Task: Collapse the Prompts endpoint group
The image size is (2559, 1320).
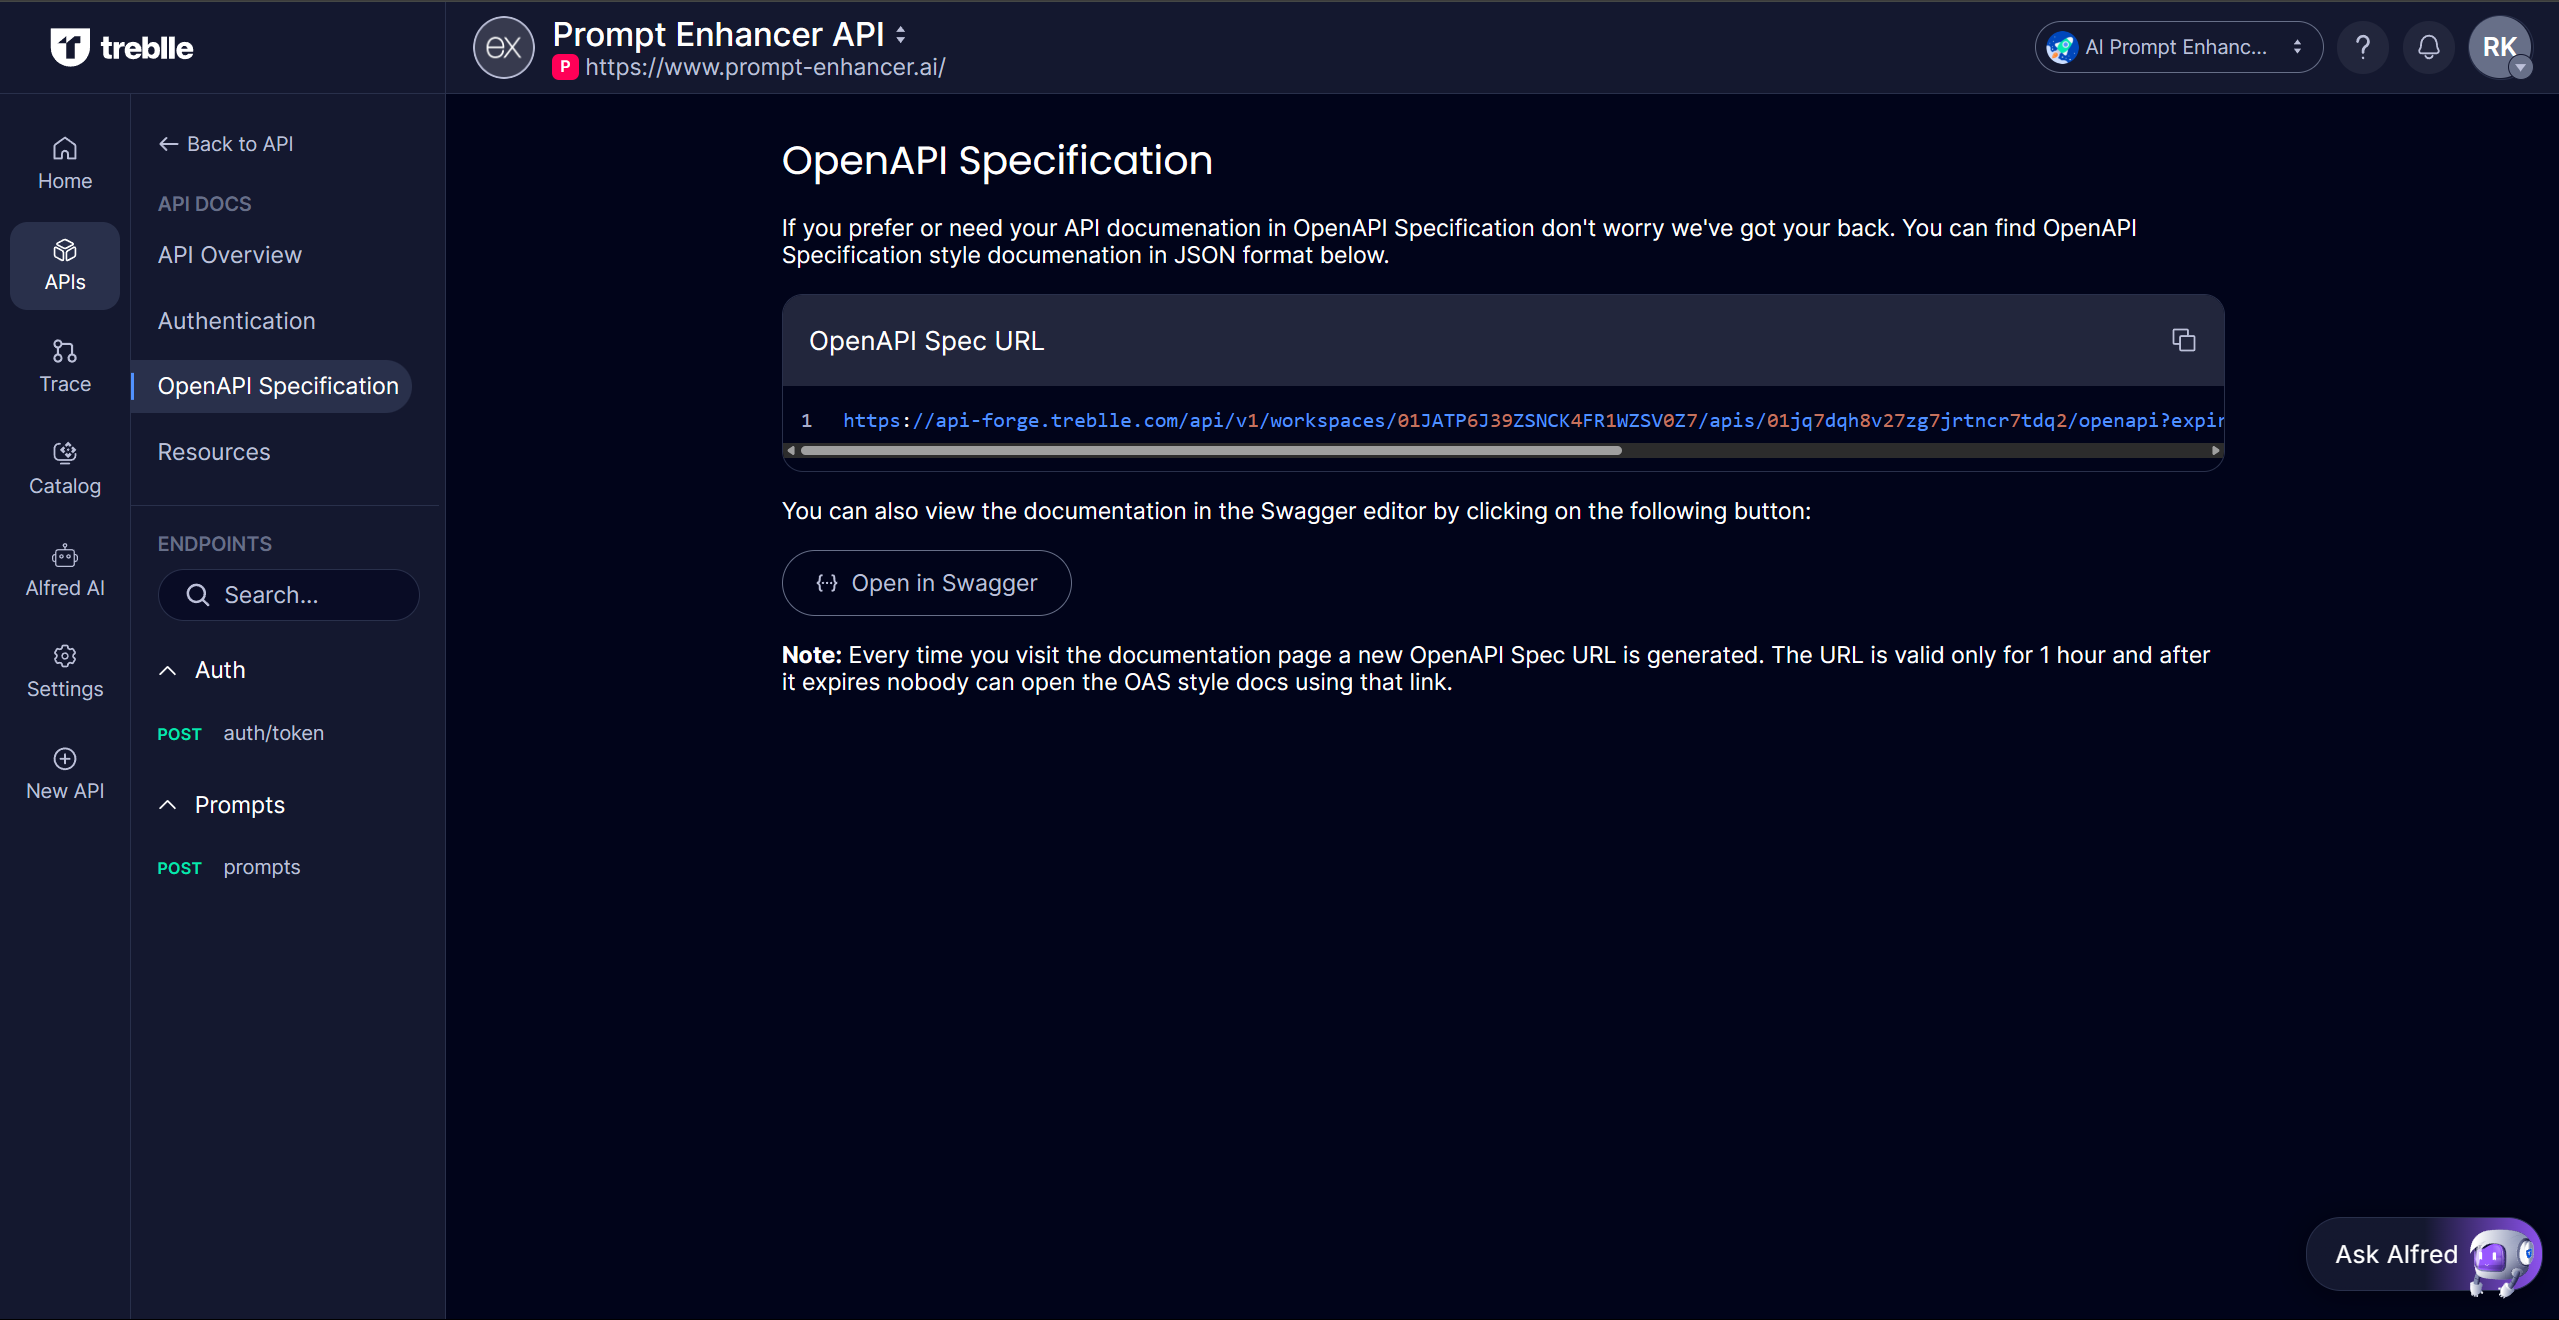Action: coord(222,805)
